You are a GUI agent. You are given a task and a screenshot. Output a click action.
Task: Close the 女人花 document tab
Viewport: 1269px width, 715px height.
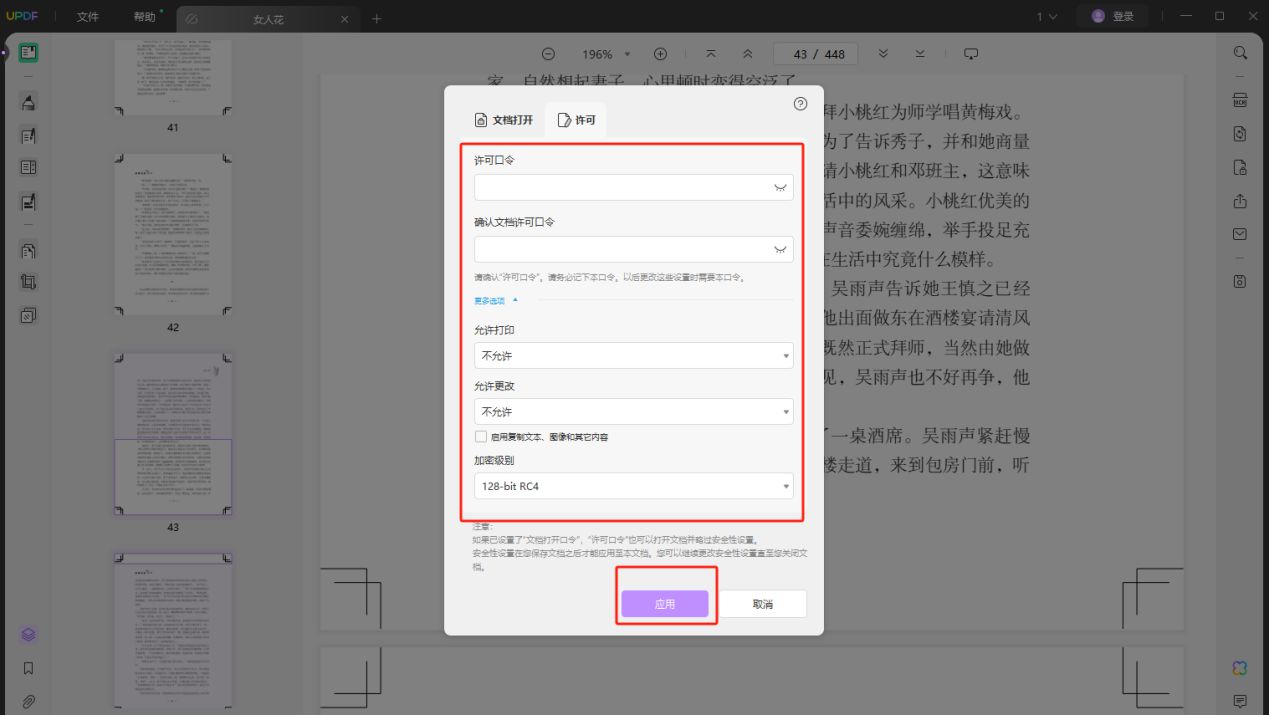click(345, 19)
